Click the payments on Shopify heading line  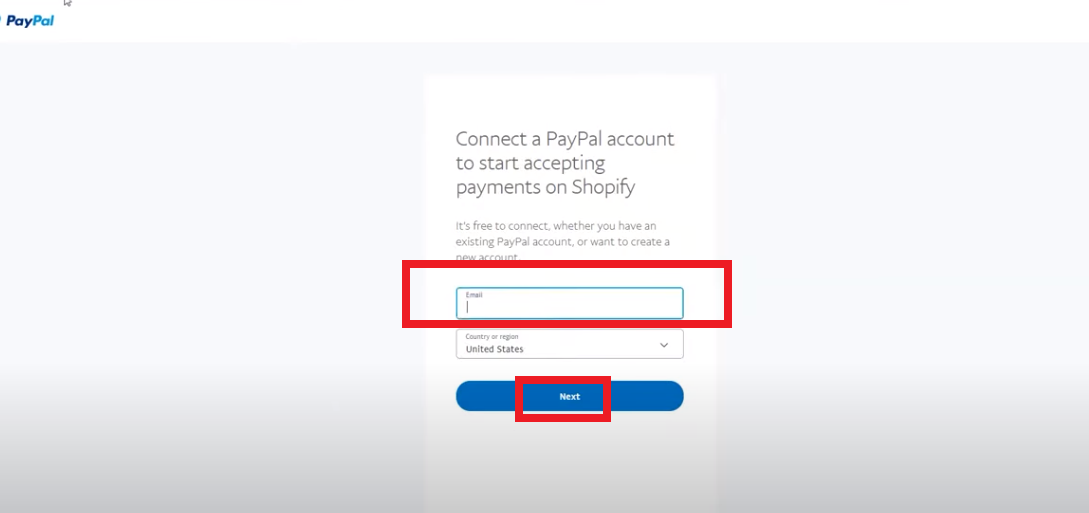pyautogui.click(x=545, y=187)
